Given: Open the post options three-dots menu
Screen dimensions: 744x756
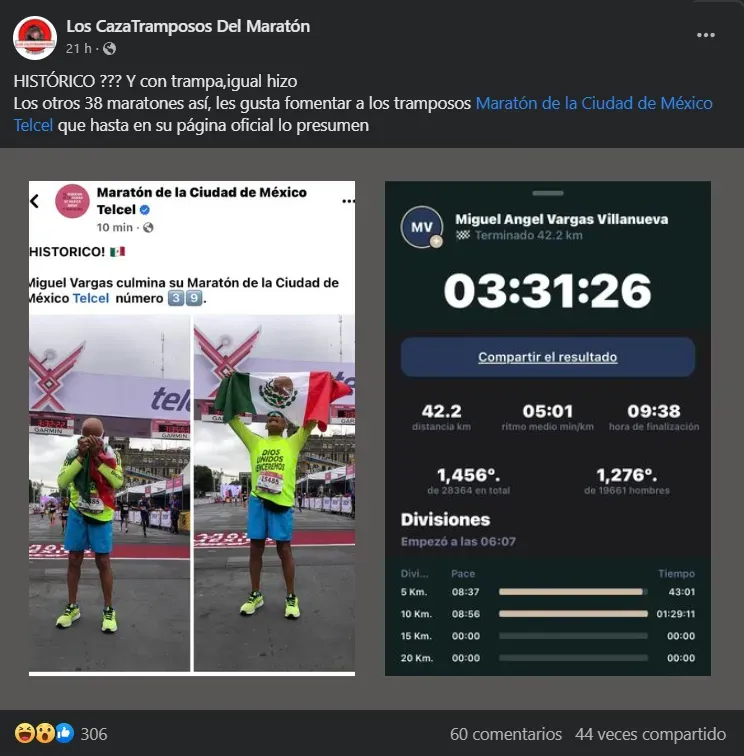Looking at the screenshot, I should click(705, 35).
